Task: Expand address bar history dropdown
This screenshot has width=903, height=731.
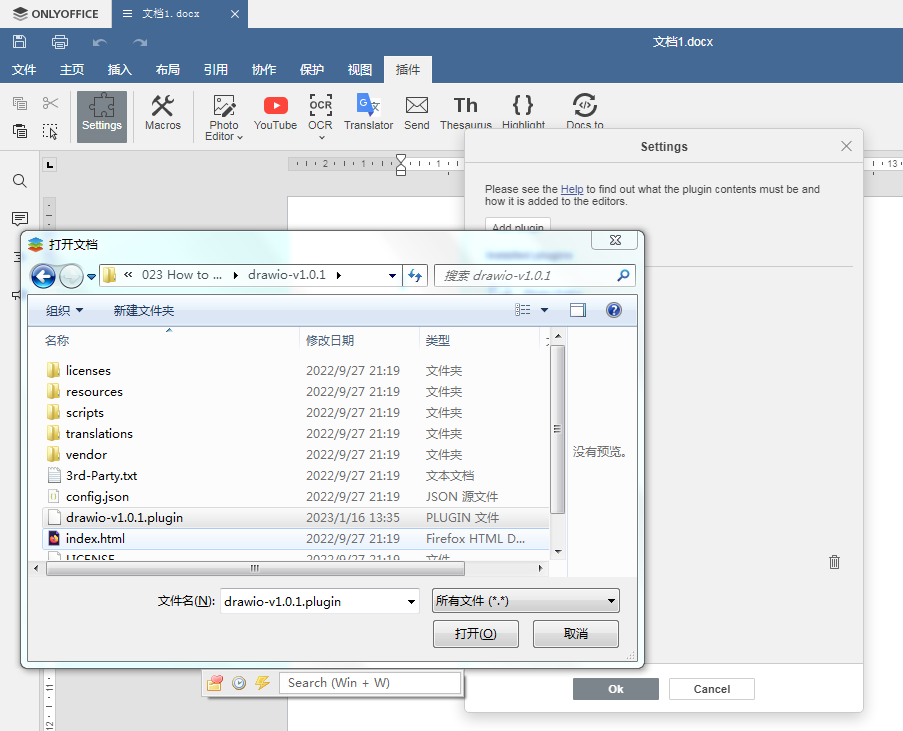Action: tap(392, 275)
